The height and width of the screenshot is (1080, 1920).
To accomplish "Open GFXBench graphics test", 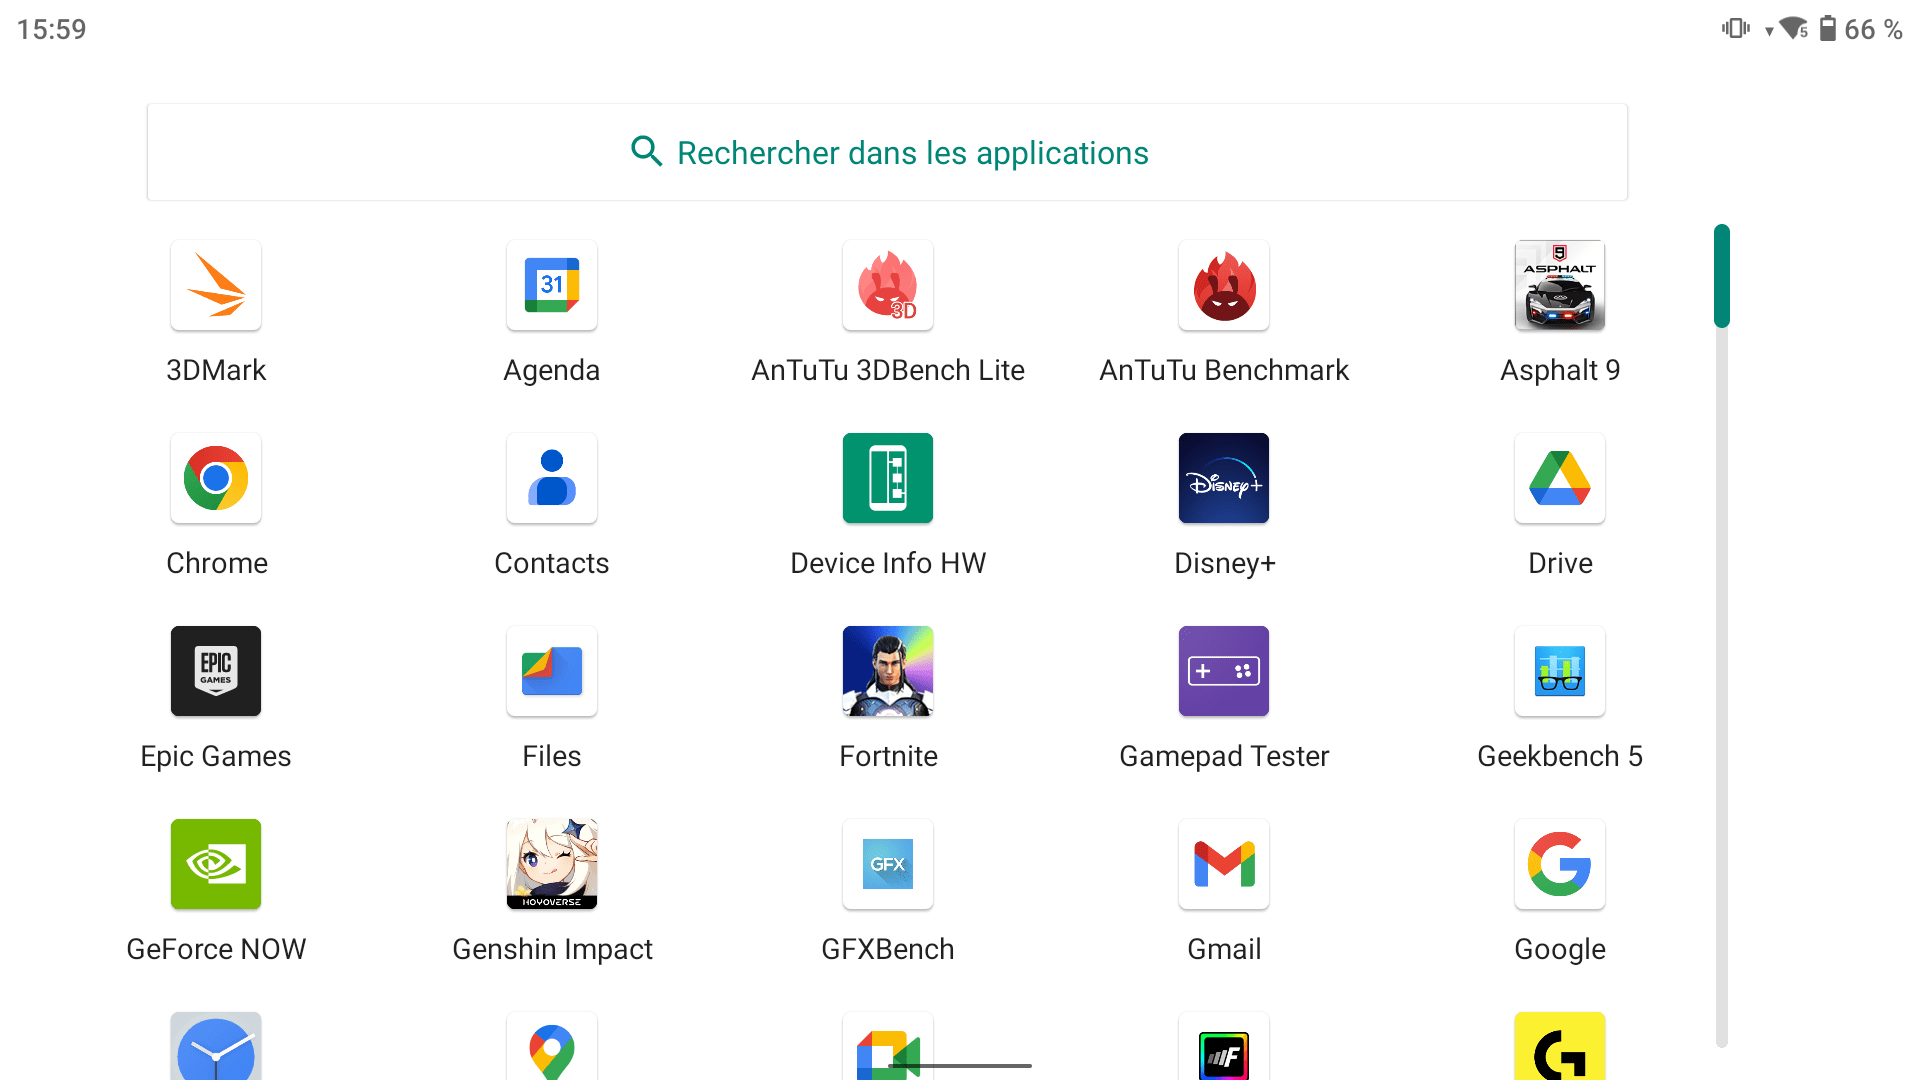I will (x=889, y=864).
